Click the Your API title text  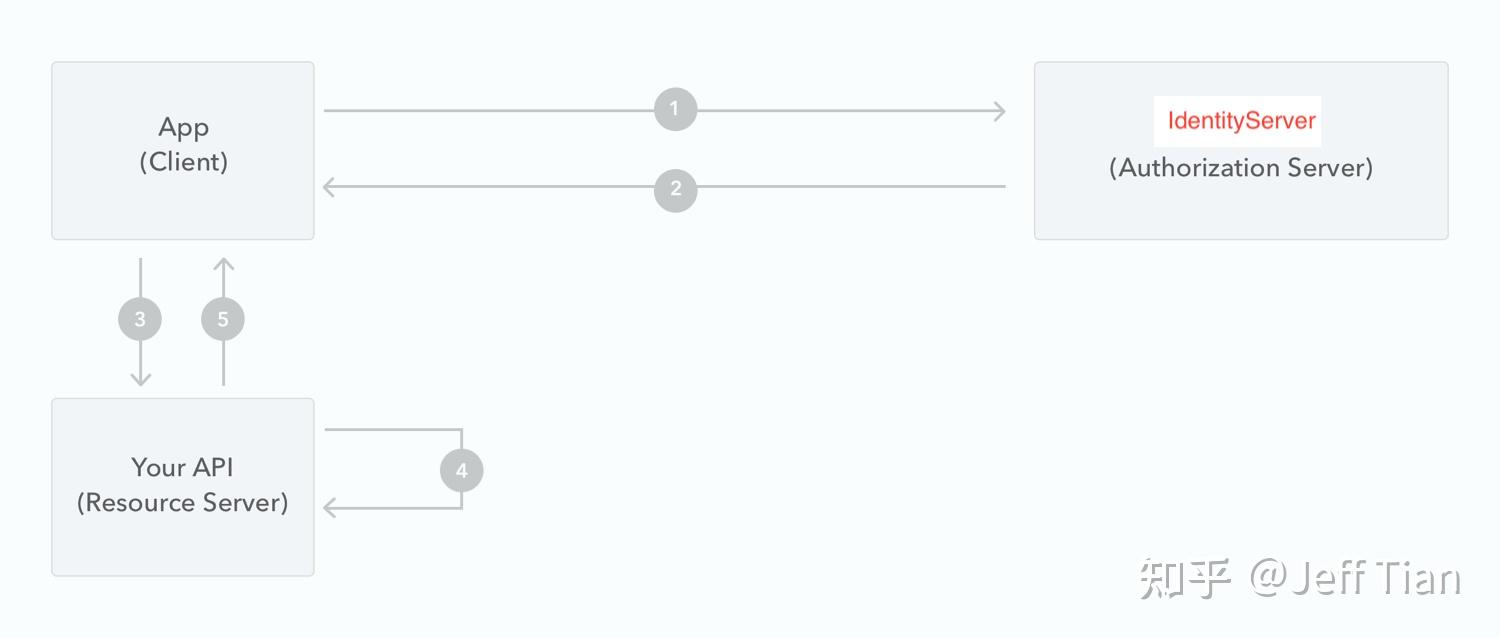pos(183,467)
